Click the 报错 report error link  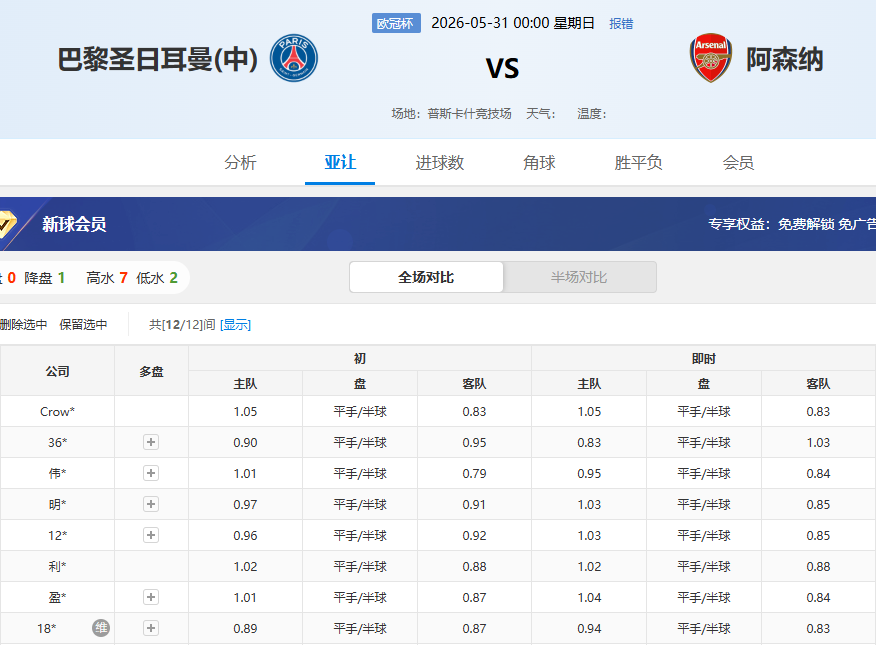point(621,23)
